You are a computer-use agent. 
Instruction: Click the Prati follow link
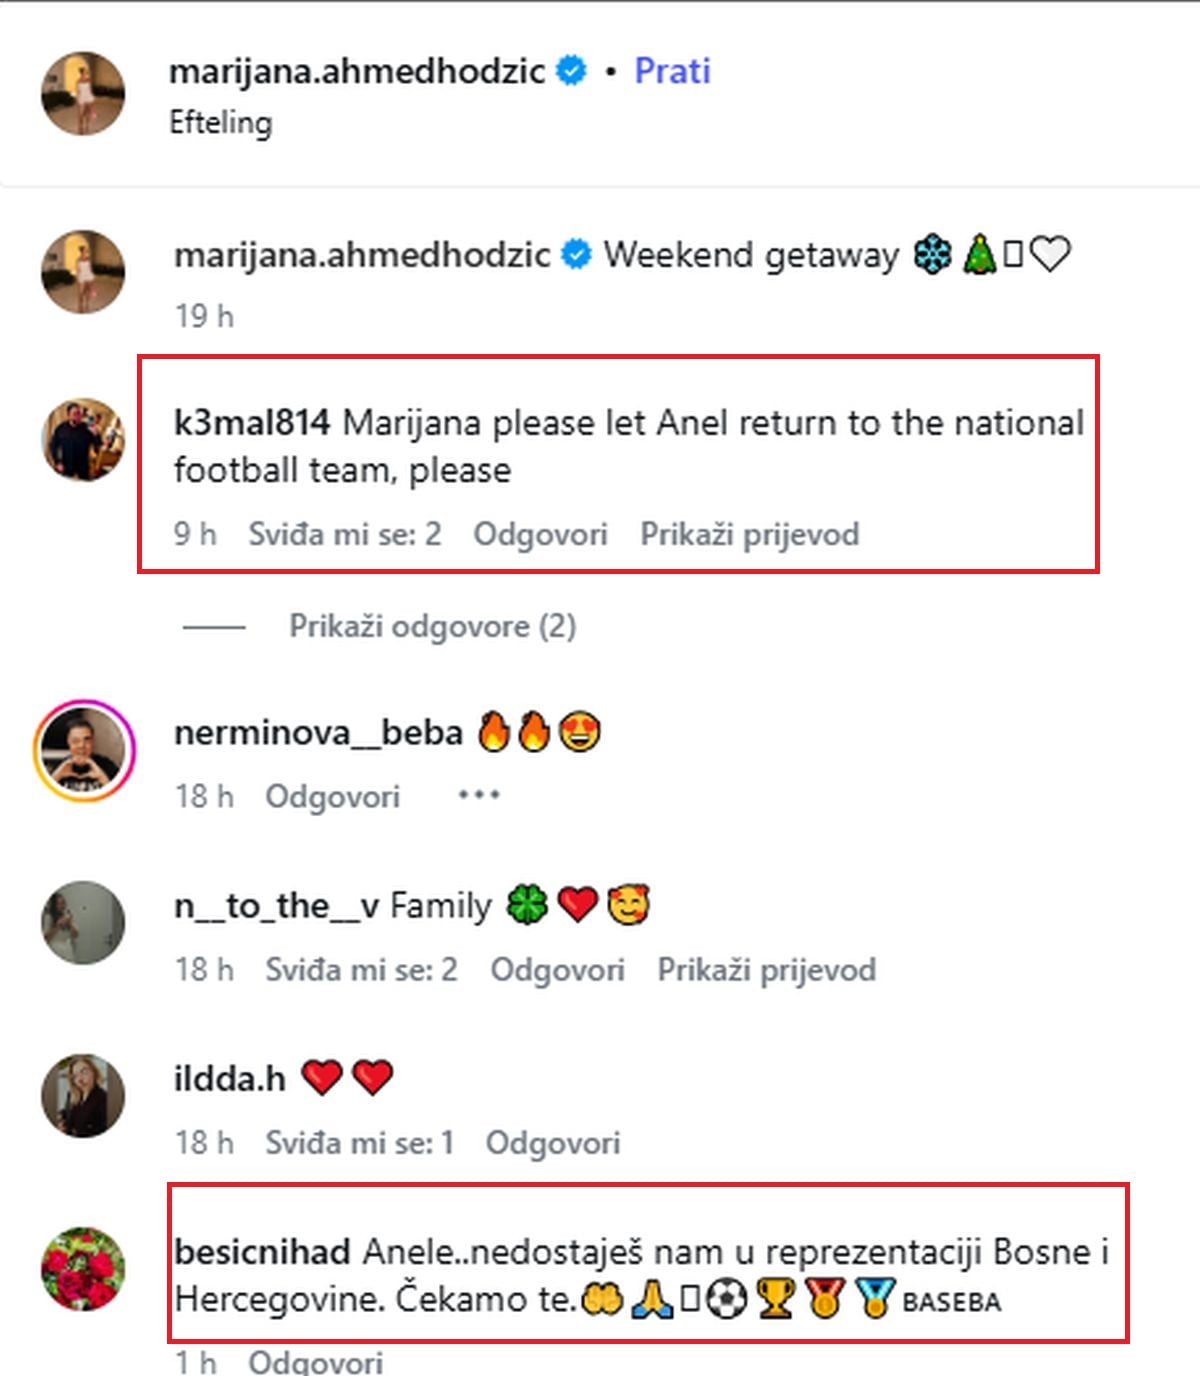click(672, 71)
